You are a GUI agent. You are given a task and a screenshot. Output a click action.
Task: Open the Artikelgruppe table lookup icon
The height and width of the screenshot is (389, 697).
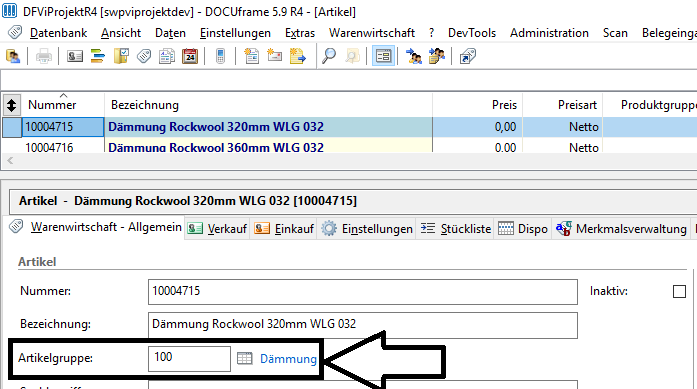pyautogui.click(x=244, y=358)
